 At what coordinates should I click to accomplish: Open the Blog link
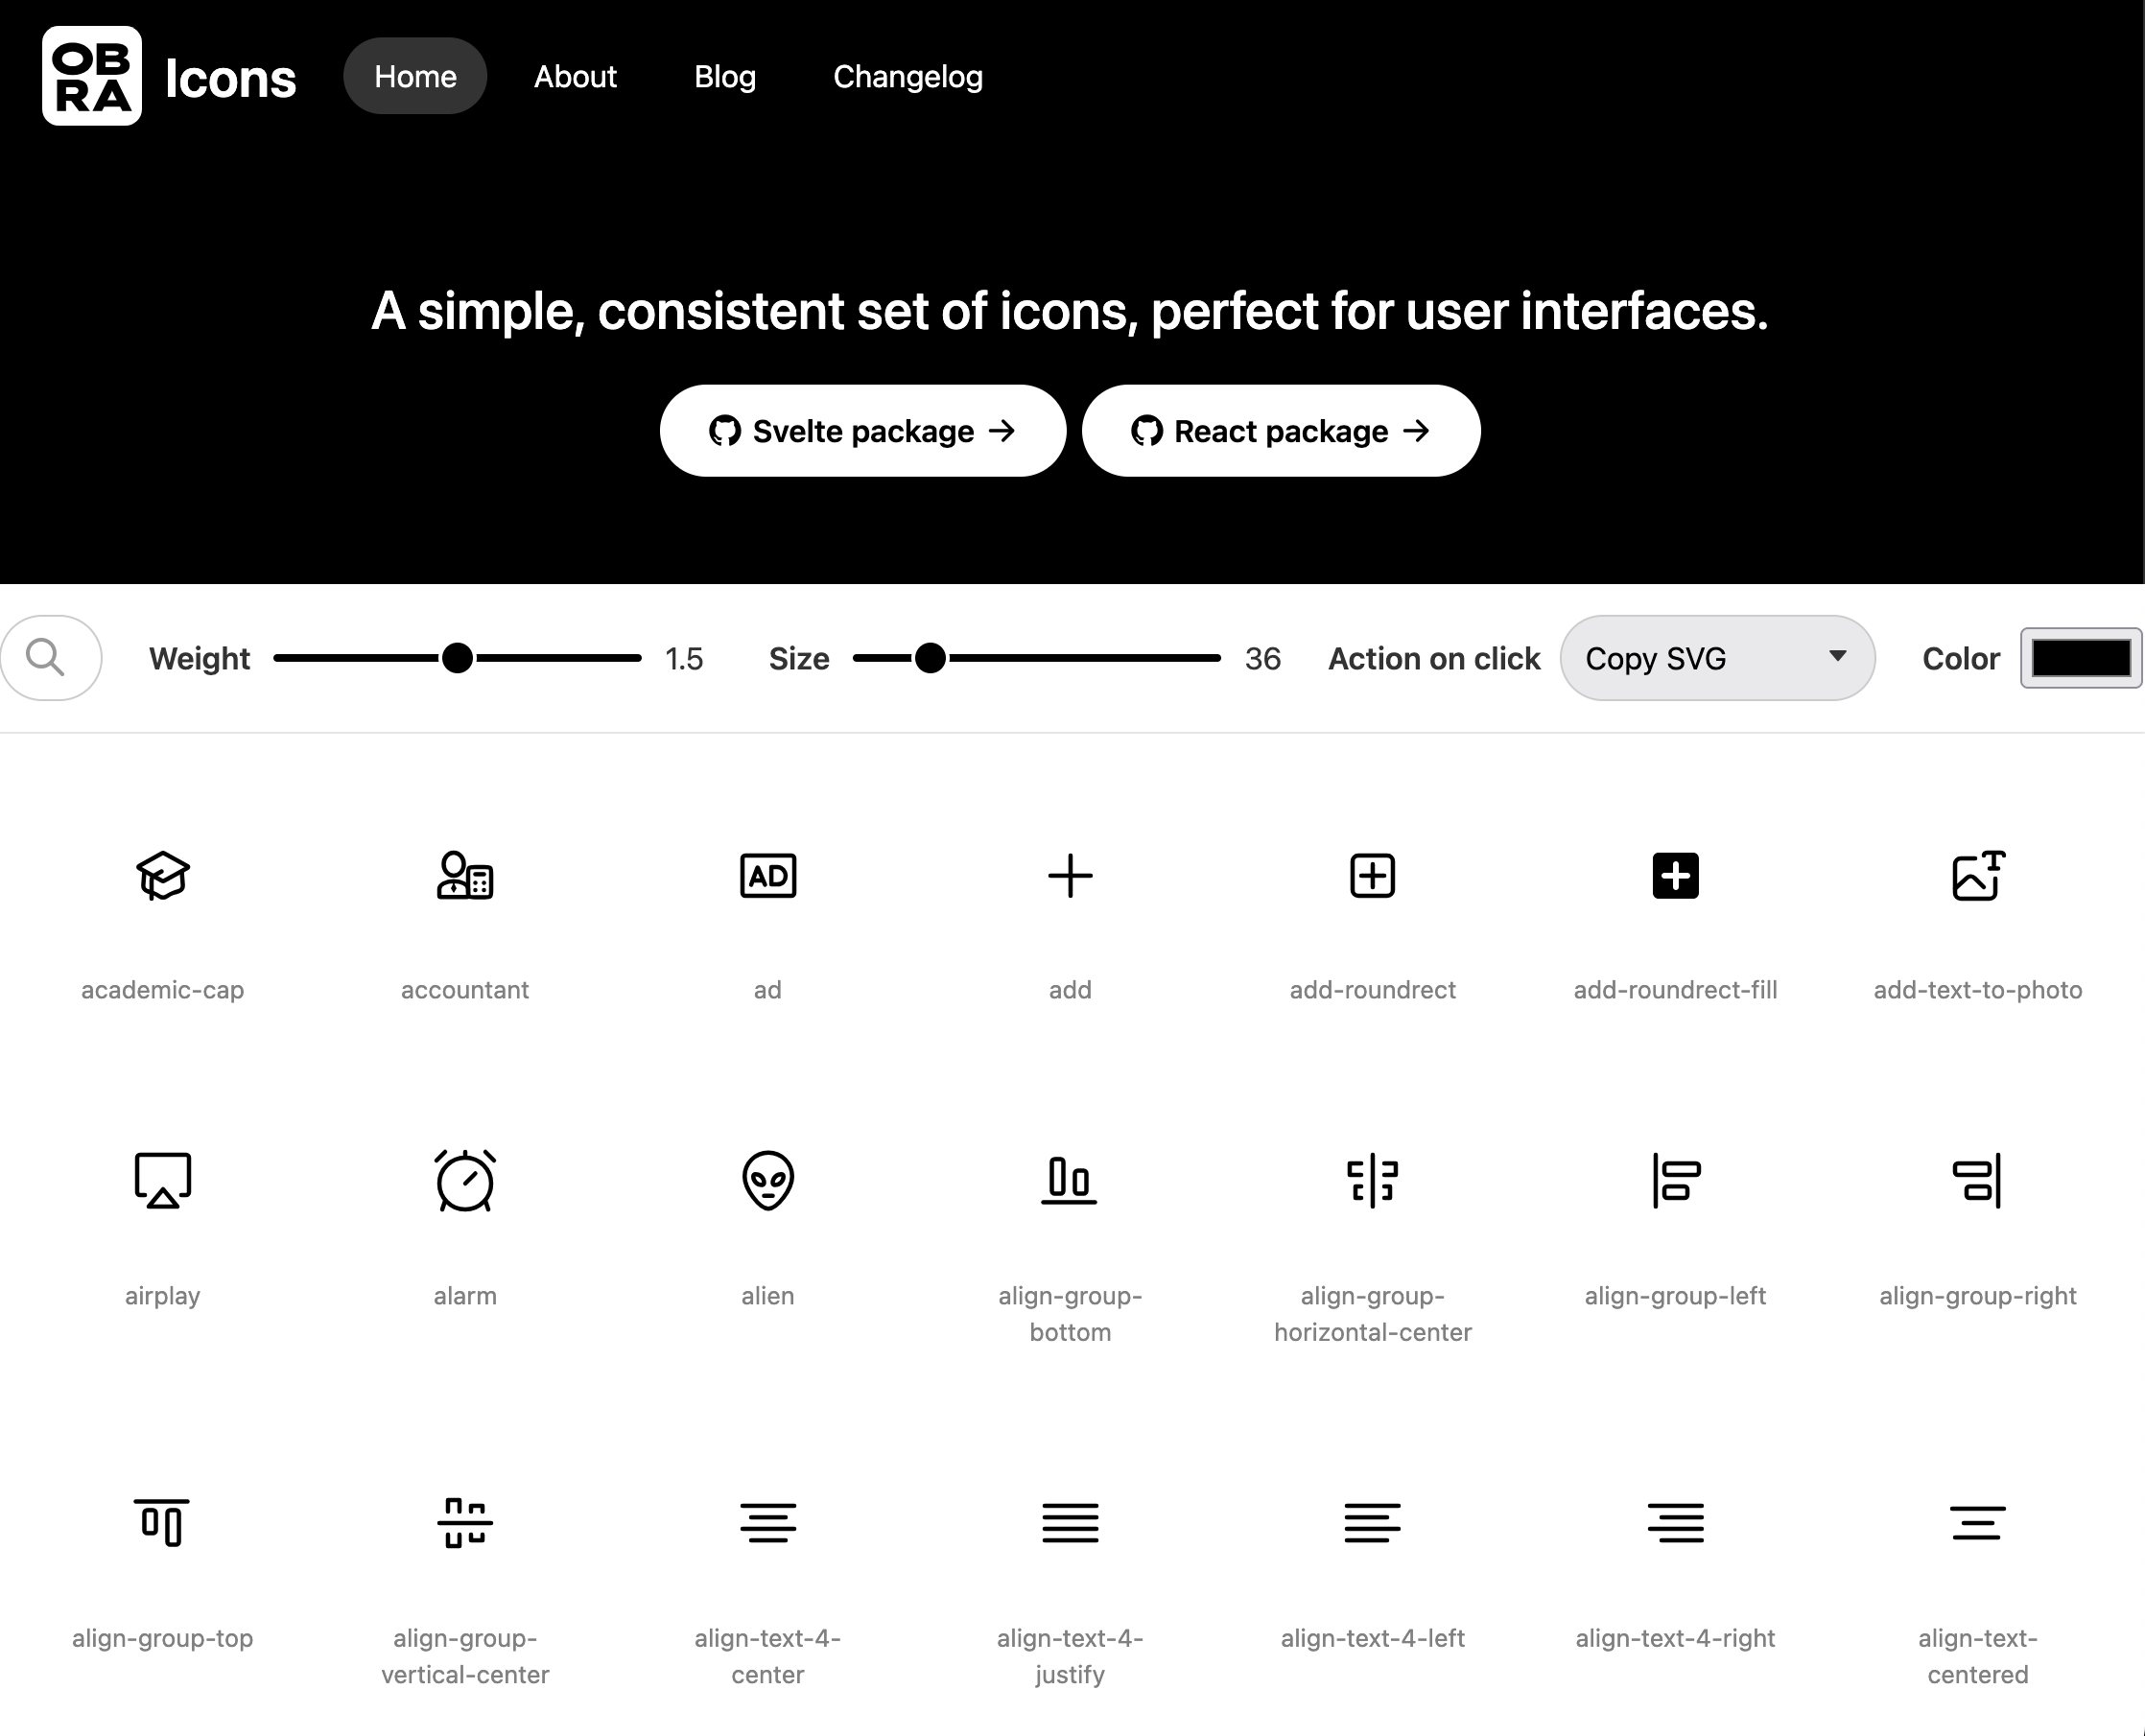click(x=725, y=77)
